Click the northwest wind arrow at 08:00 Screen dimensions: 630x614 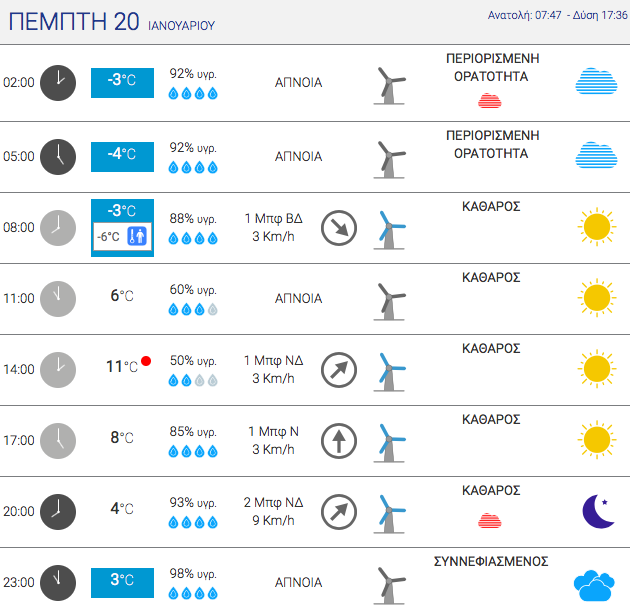[339, 228]
